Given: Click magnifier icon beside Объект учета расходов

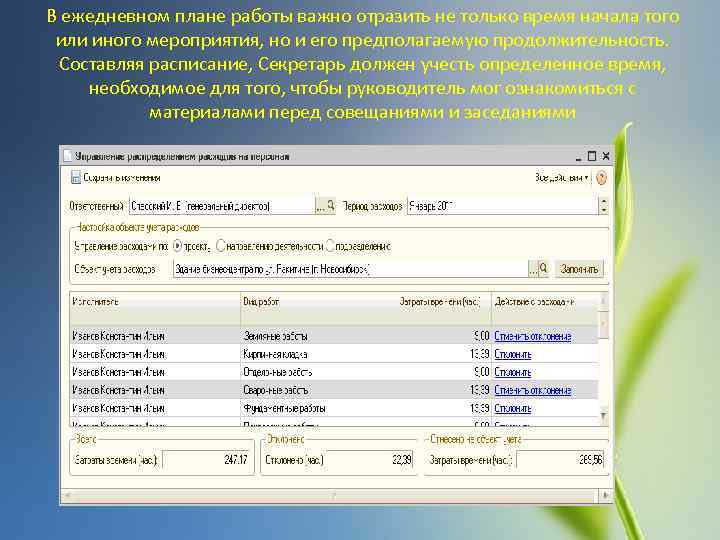Looking at the screenshot, I should pos(543,269).
